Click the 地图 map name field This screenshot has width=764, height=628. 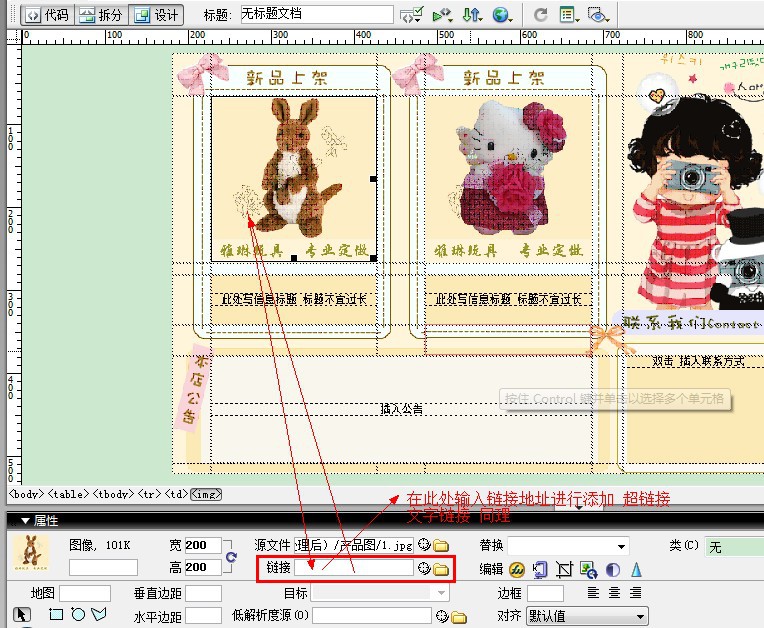click(x=85, y=593)
